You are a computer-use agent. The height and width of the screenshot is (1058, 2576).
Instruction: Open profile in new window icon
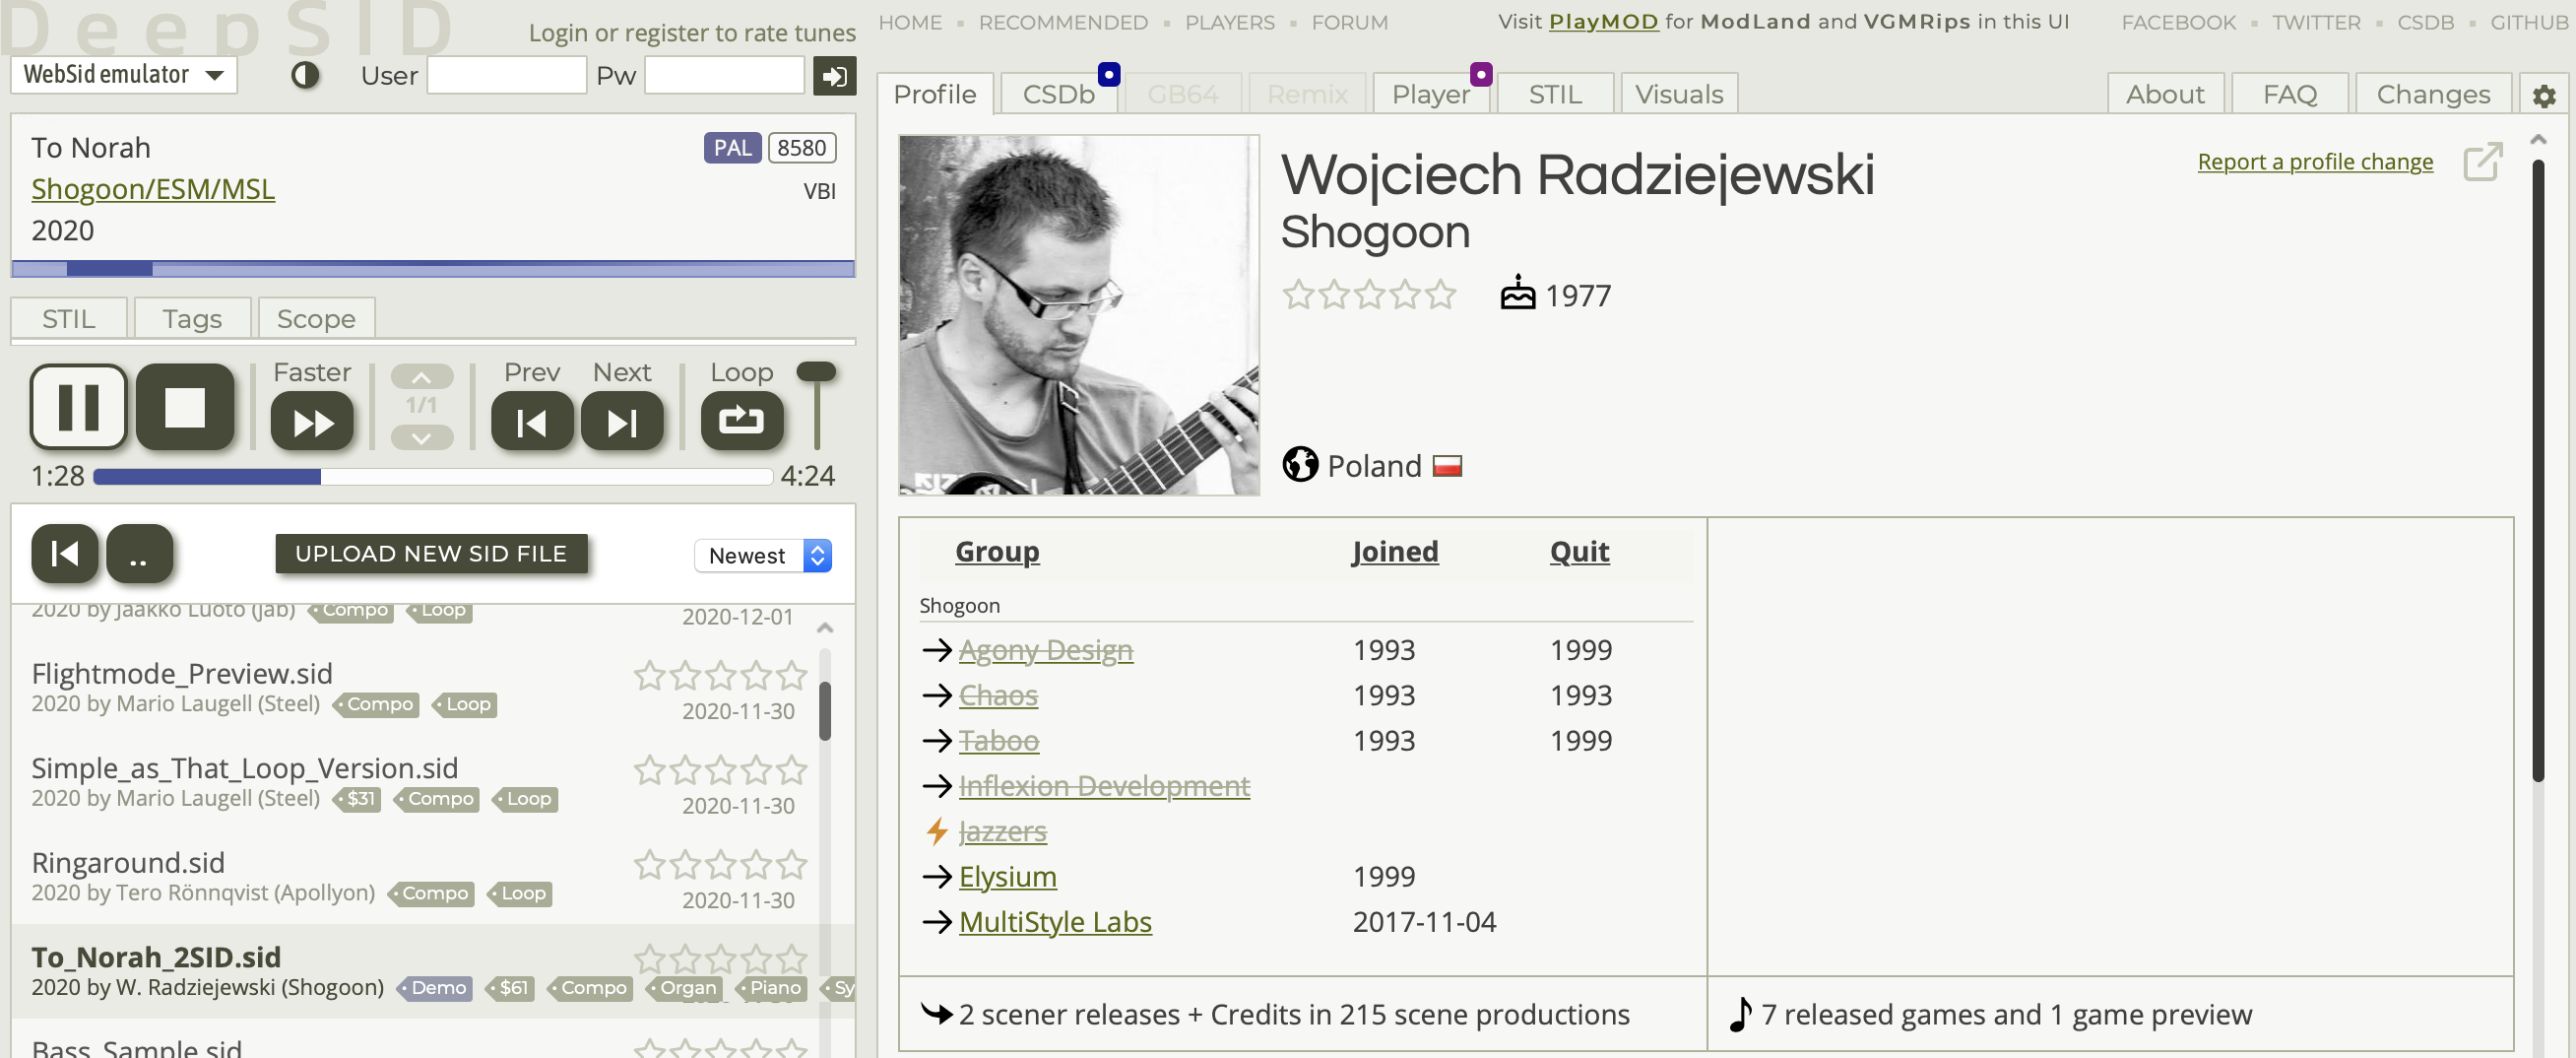[2482, 162]
